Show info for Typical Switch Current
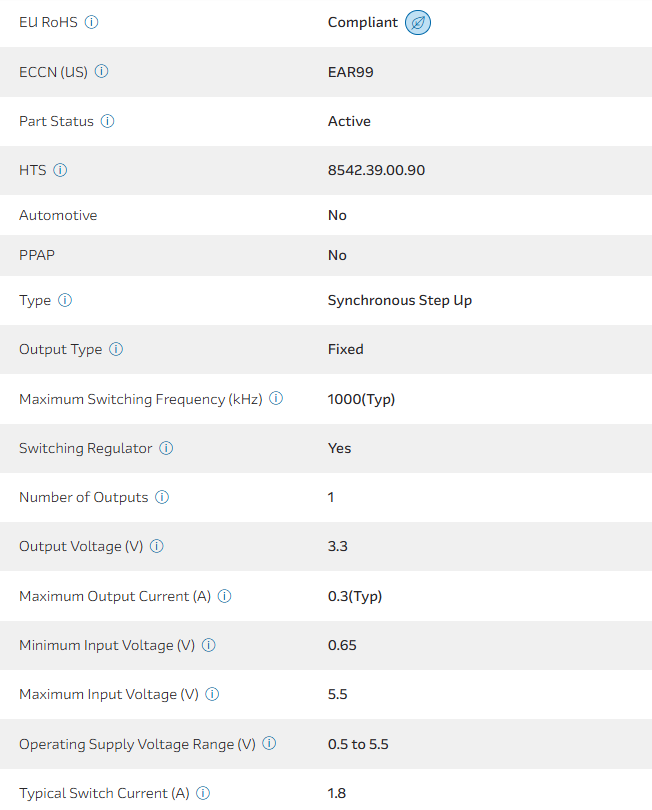Screen dimensions: 652x810 pyautogui.click(x=203, y=793)
